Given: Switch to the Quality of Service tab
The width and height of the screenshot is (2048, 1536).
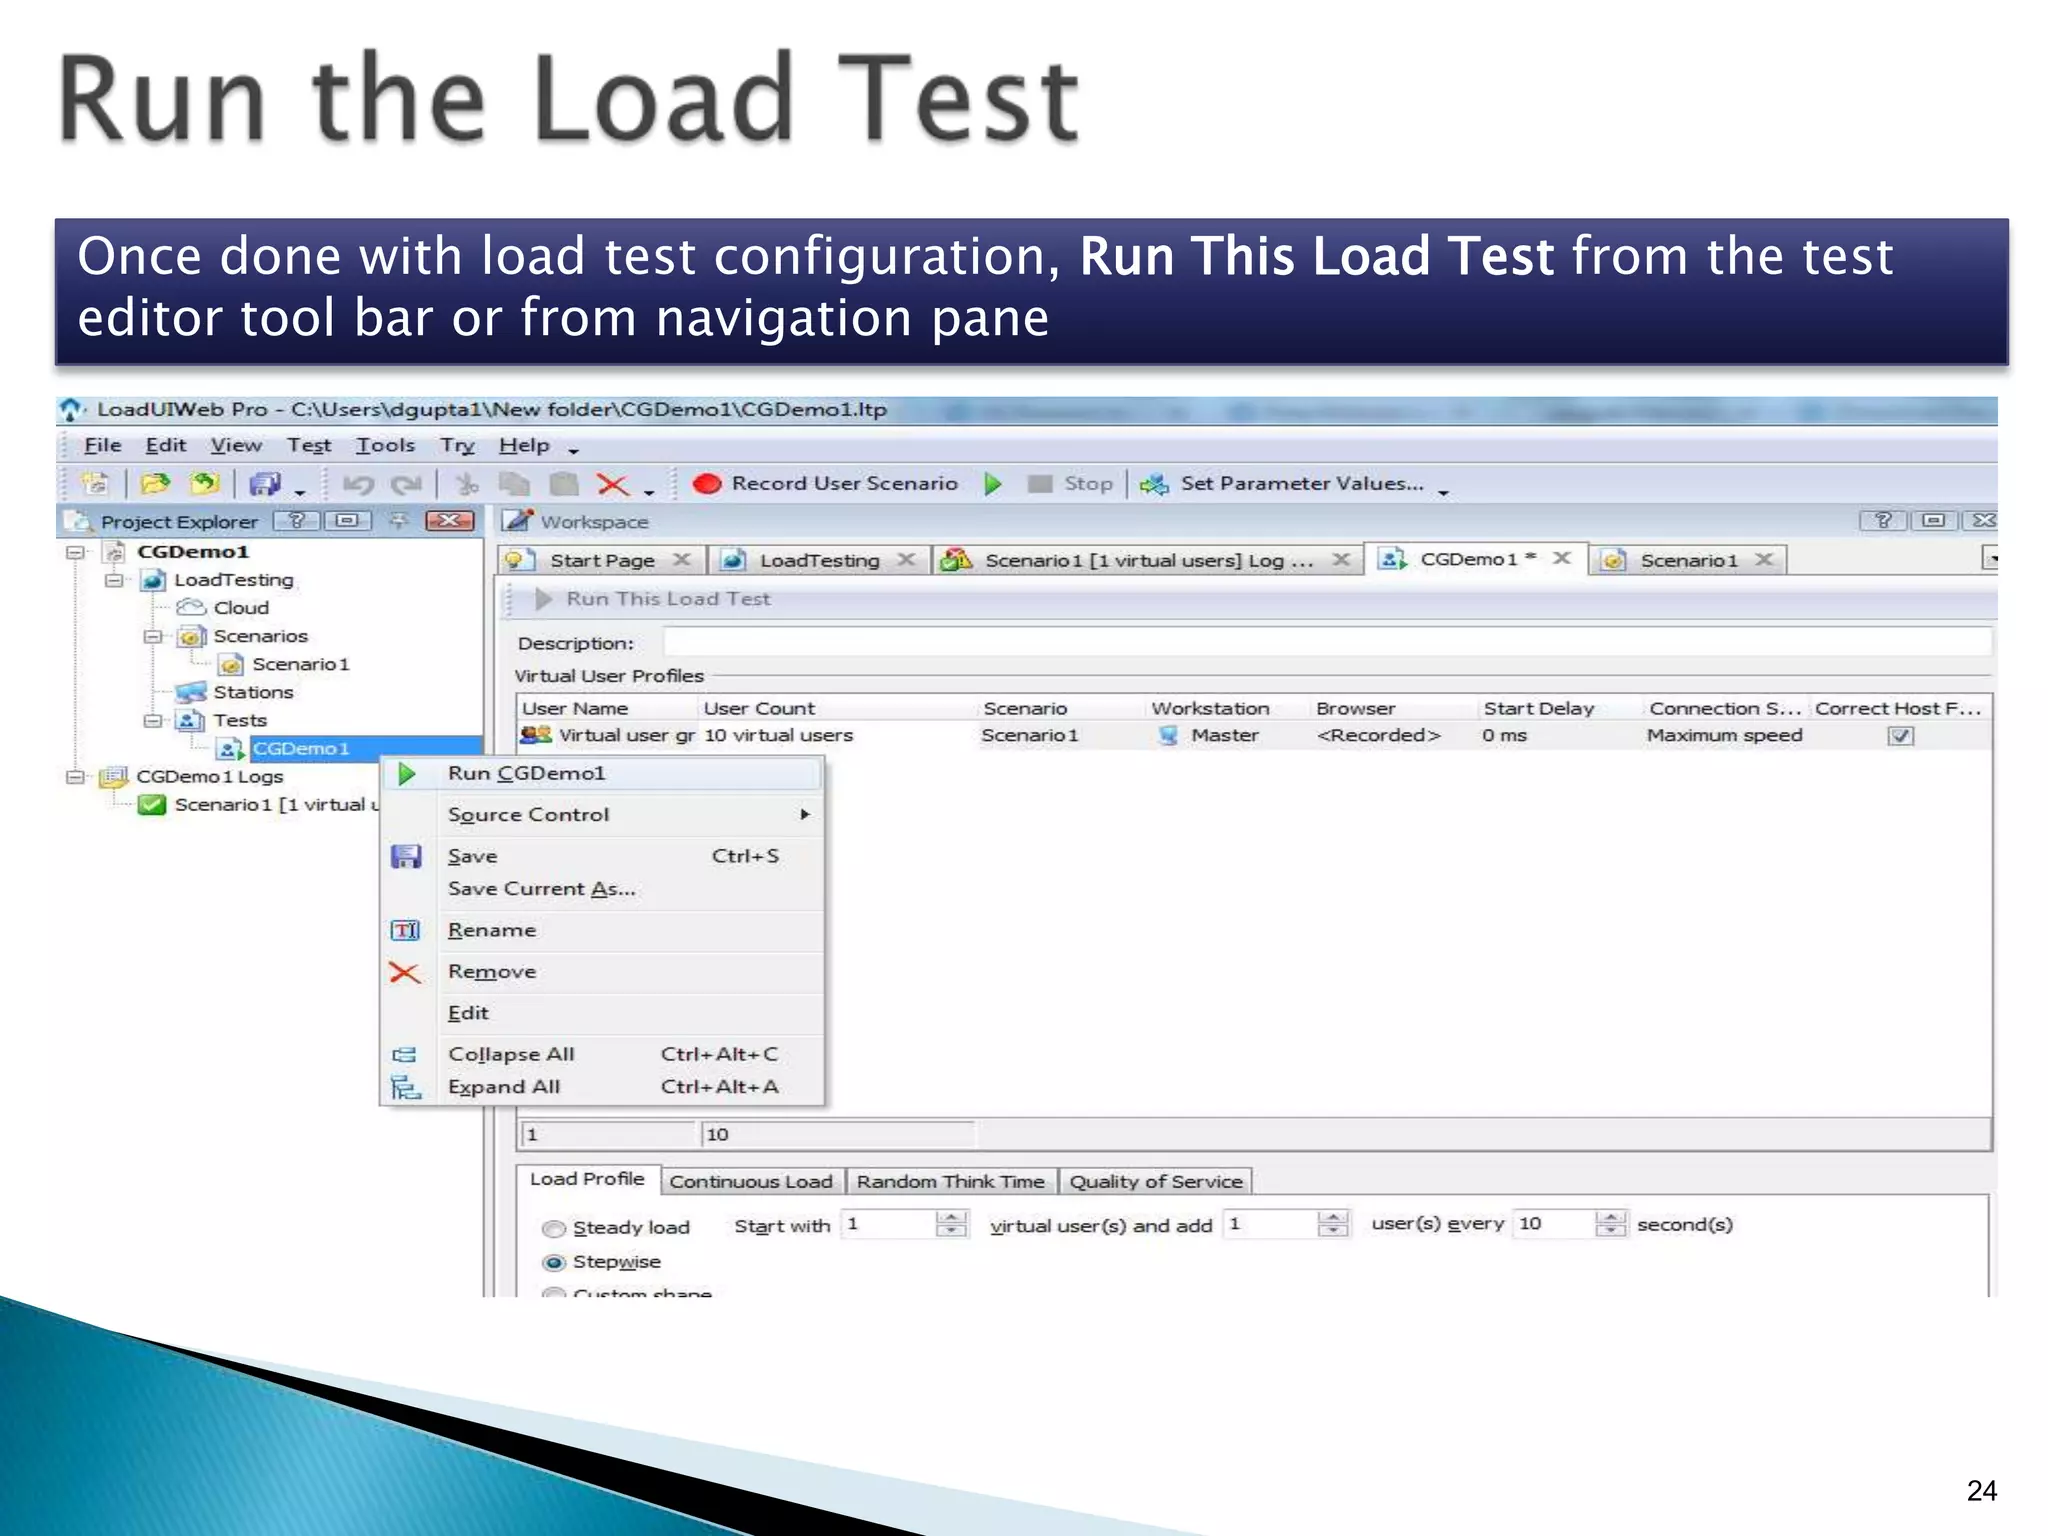Looking at the screenshot, I should (x=1156, y=1181).
